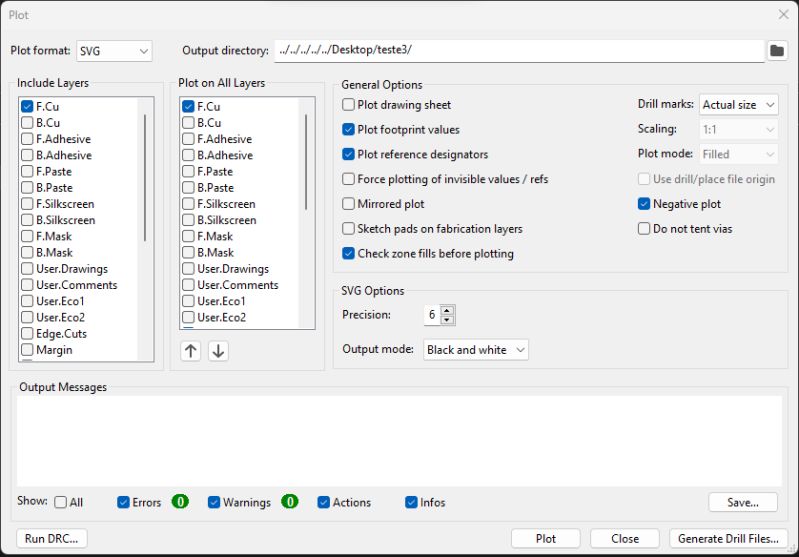Click Generate Drill Files button
The image size is (799, 557).
[728, 539]
